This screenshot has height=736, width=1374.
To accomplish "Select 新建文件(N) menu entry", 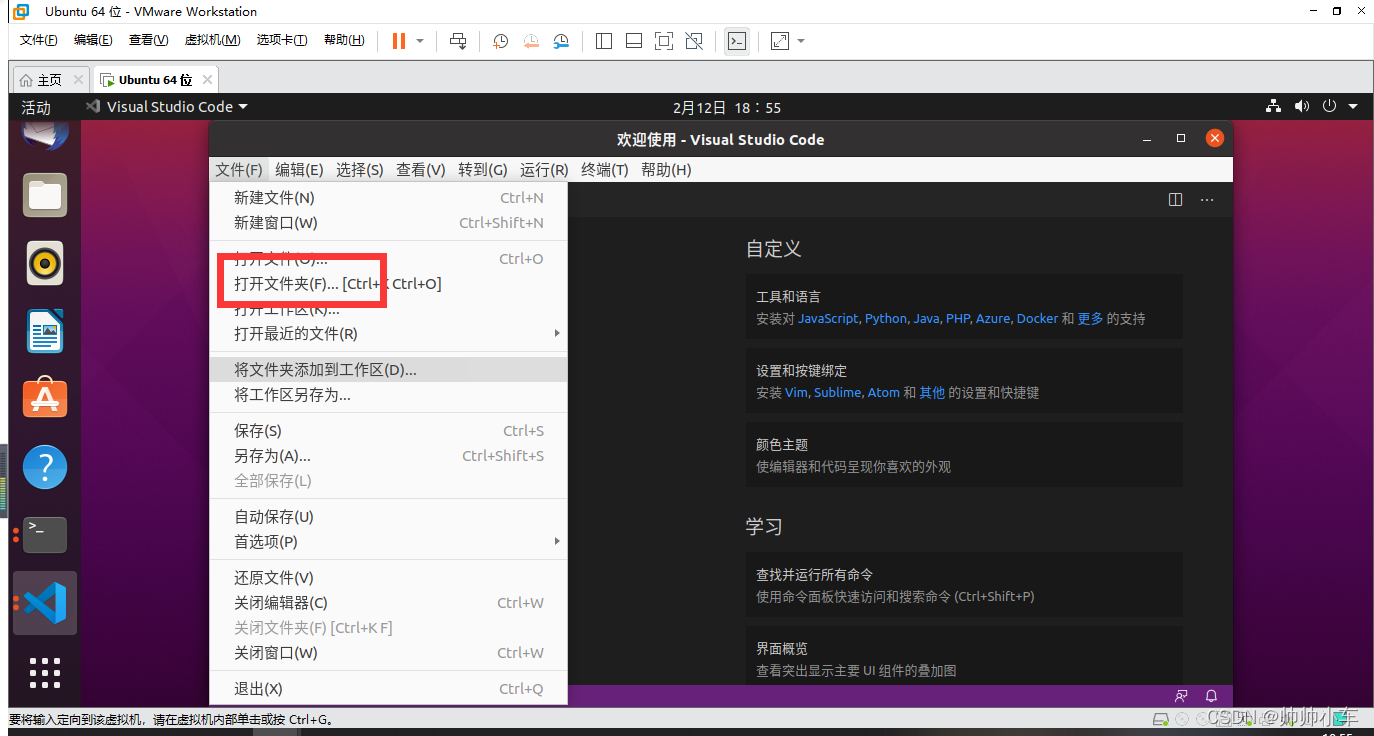I will [388, 198].
